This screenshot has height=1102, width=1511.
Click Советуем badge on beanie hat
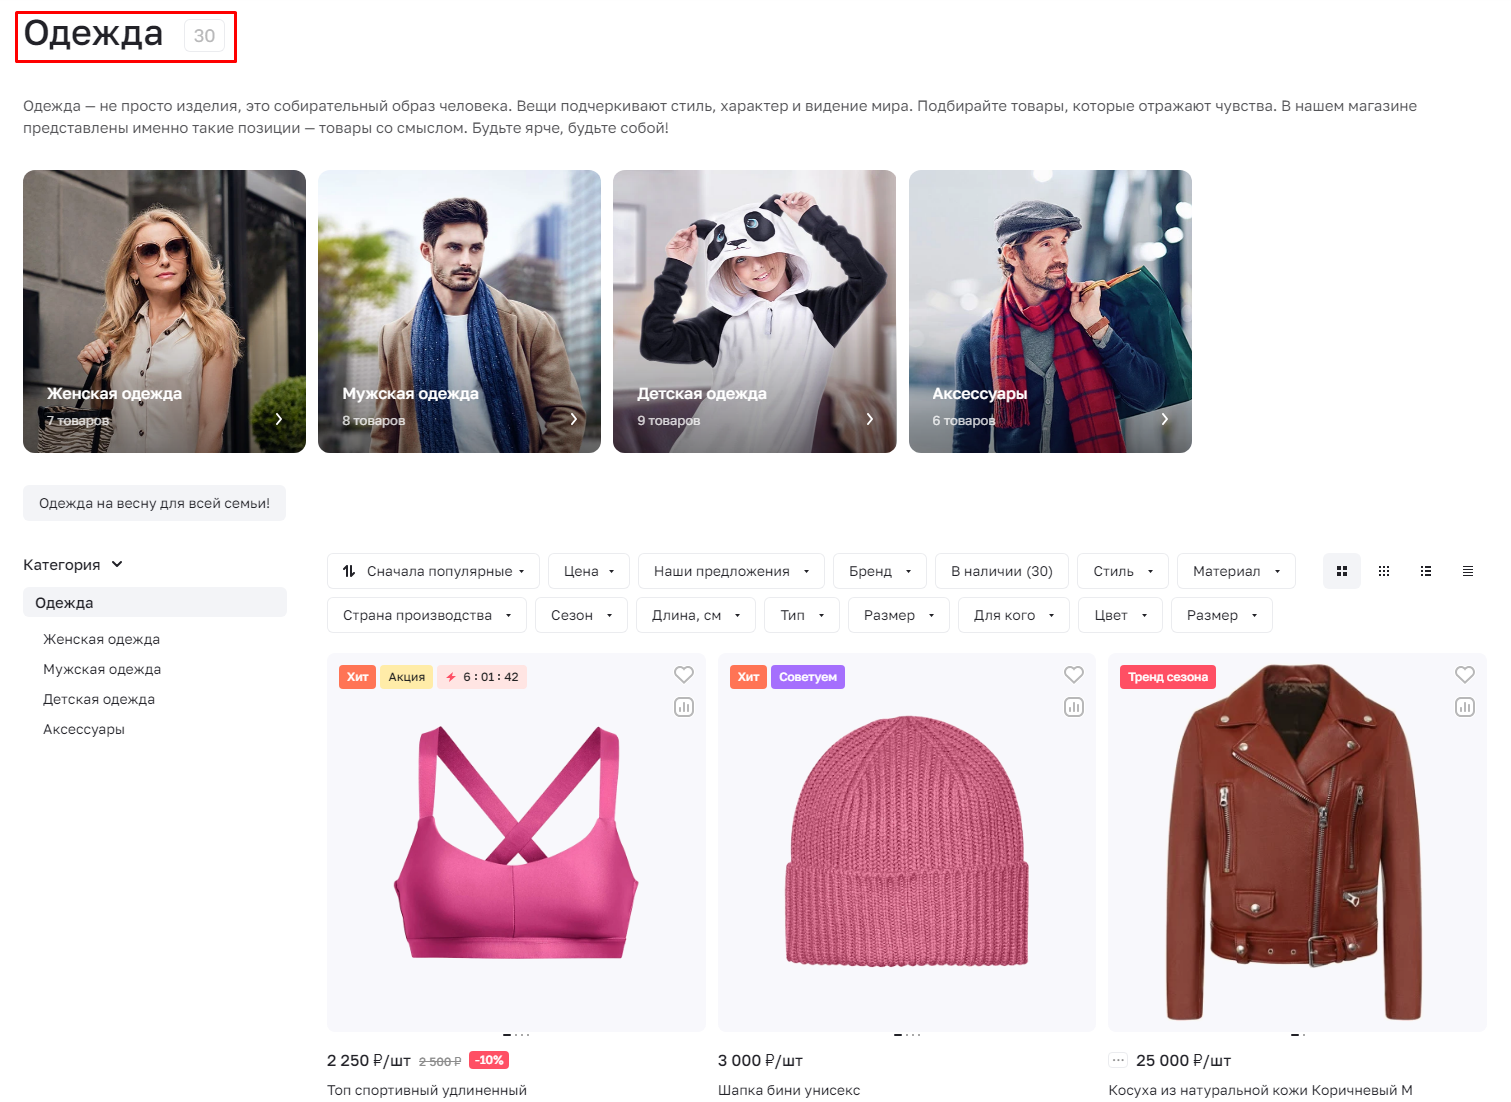coord(808,677)
